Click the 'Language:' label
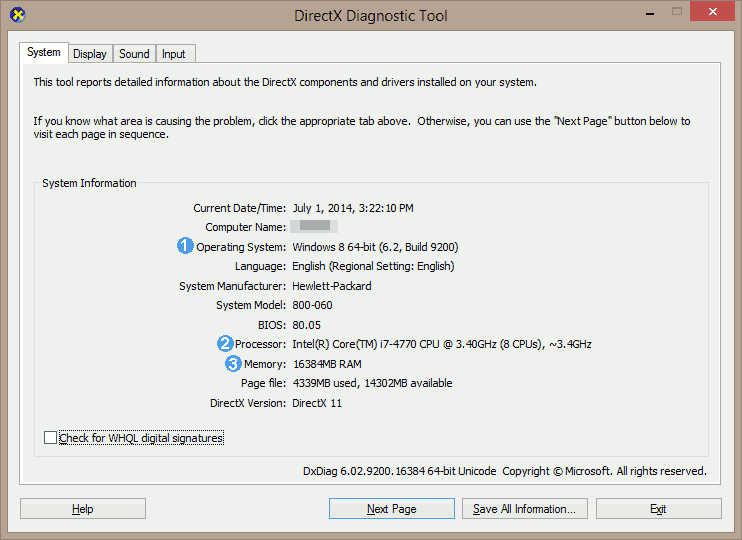The image size is (742, 540). (x=261, y=266)
